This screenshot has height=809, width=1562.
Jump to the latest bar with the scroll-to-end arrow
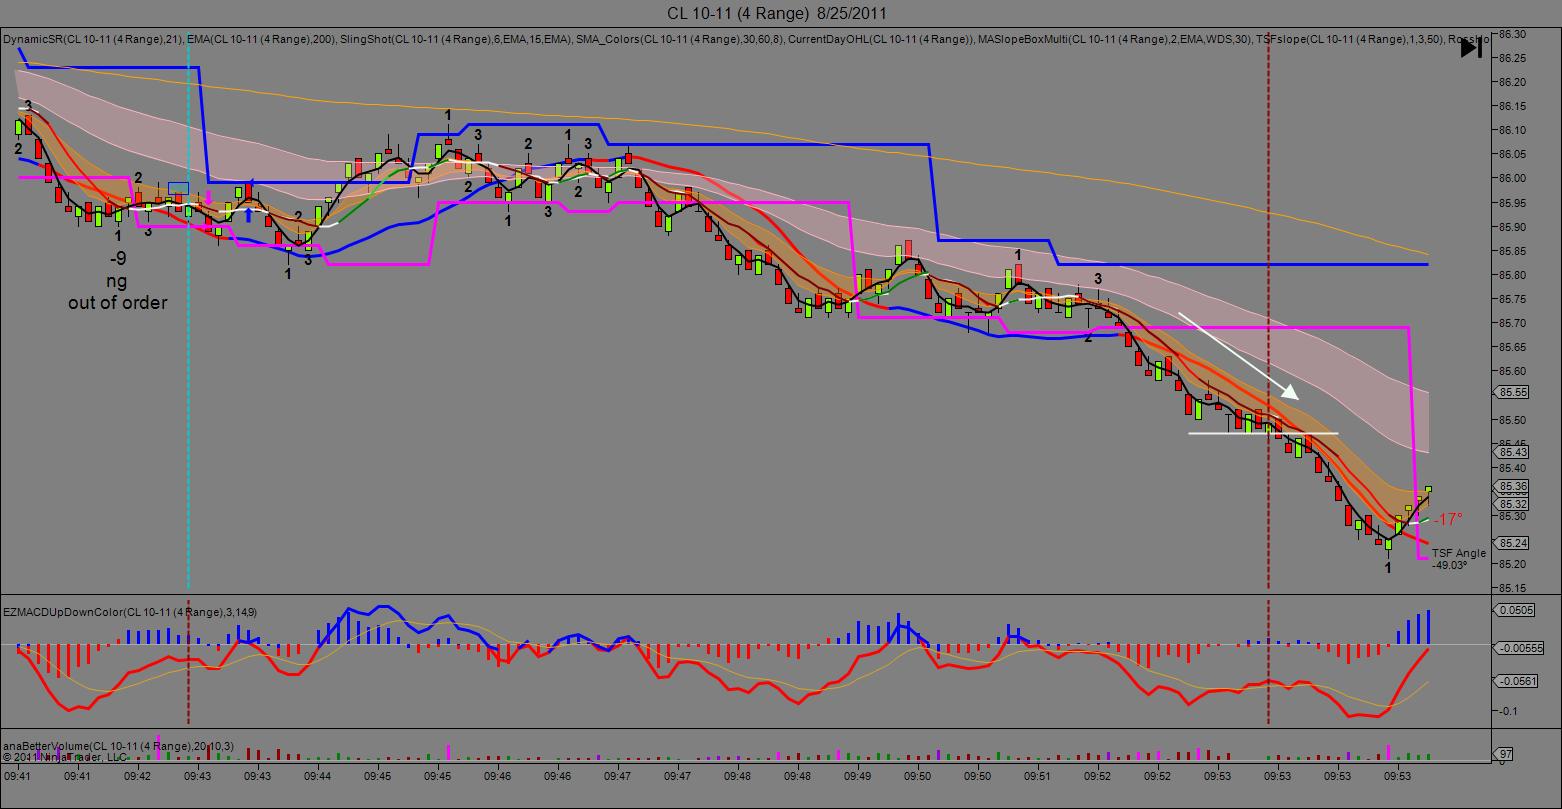[x=1471, y=48]
